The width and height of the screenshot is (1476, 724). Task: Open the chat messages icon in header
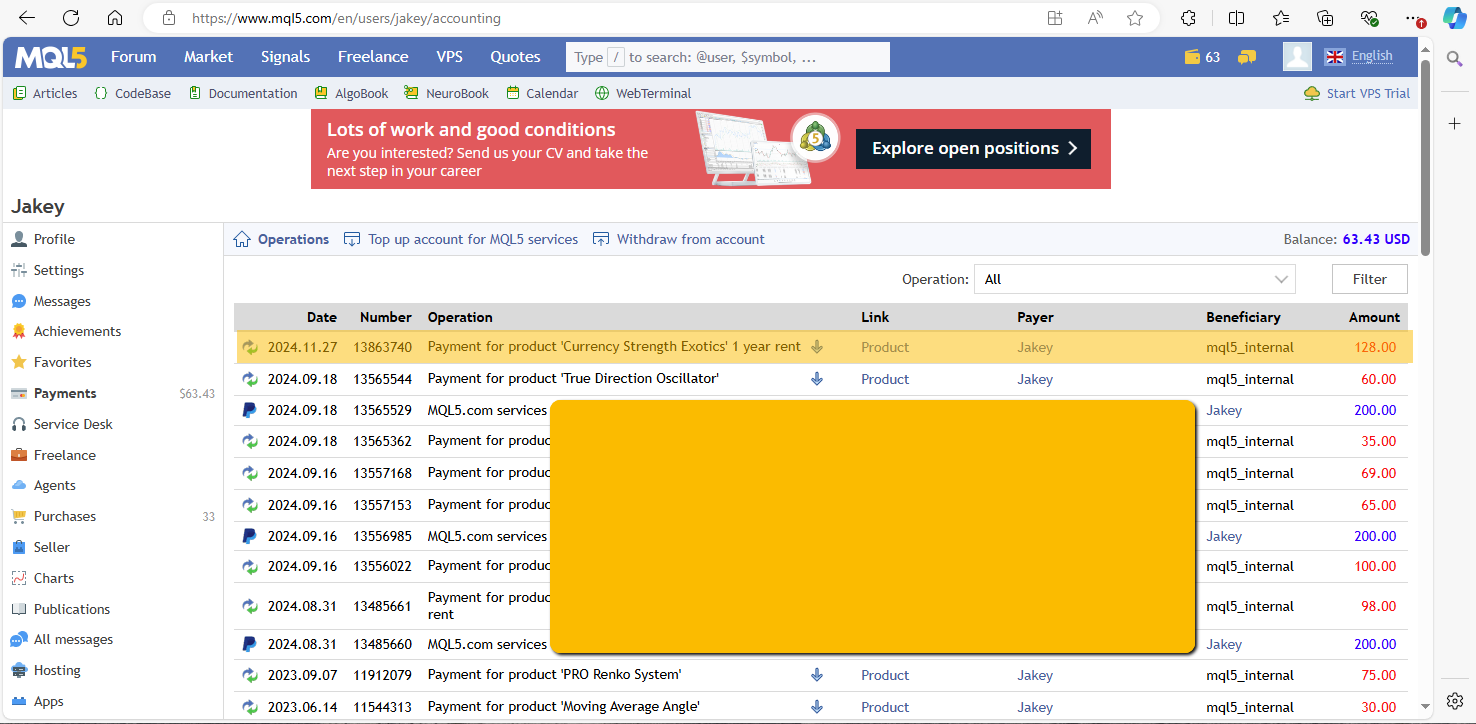point(1247,57)
